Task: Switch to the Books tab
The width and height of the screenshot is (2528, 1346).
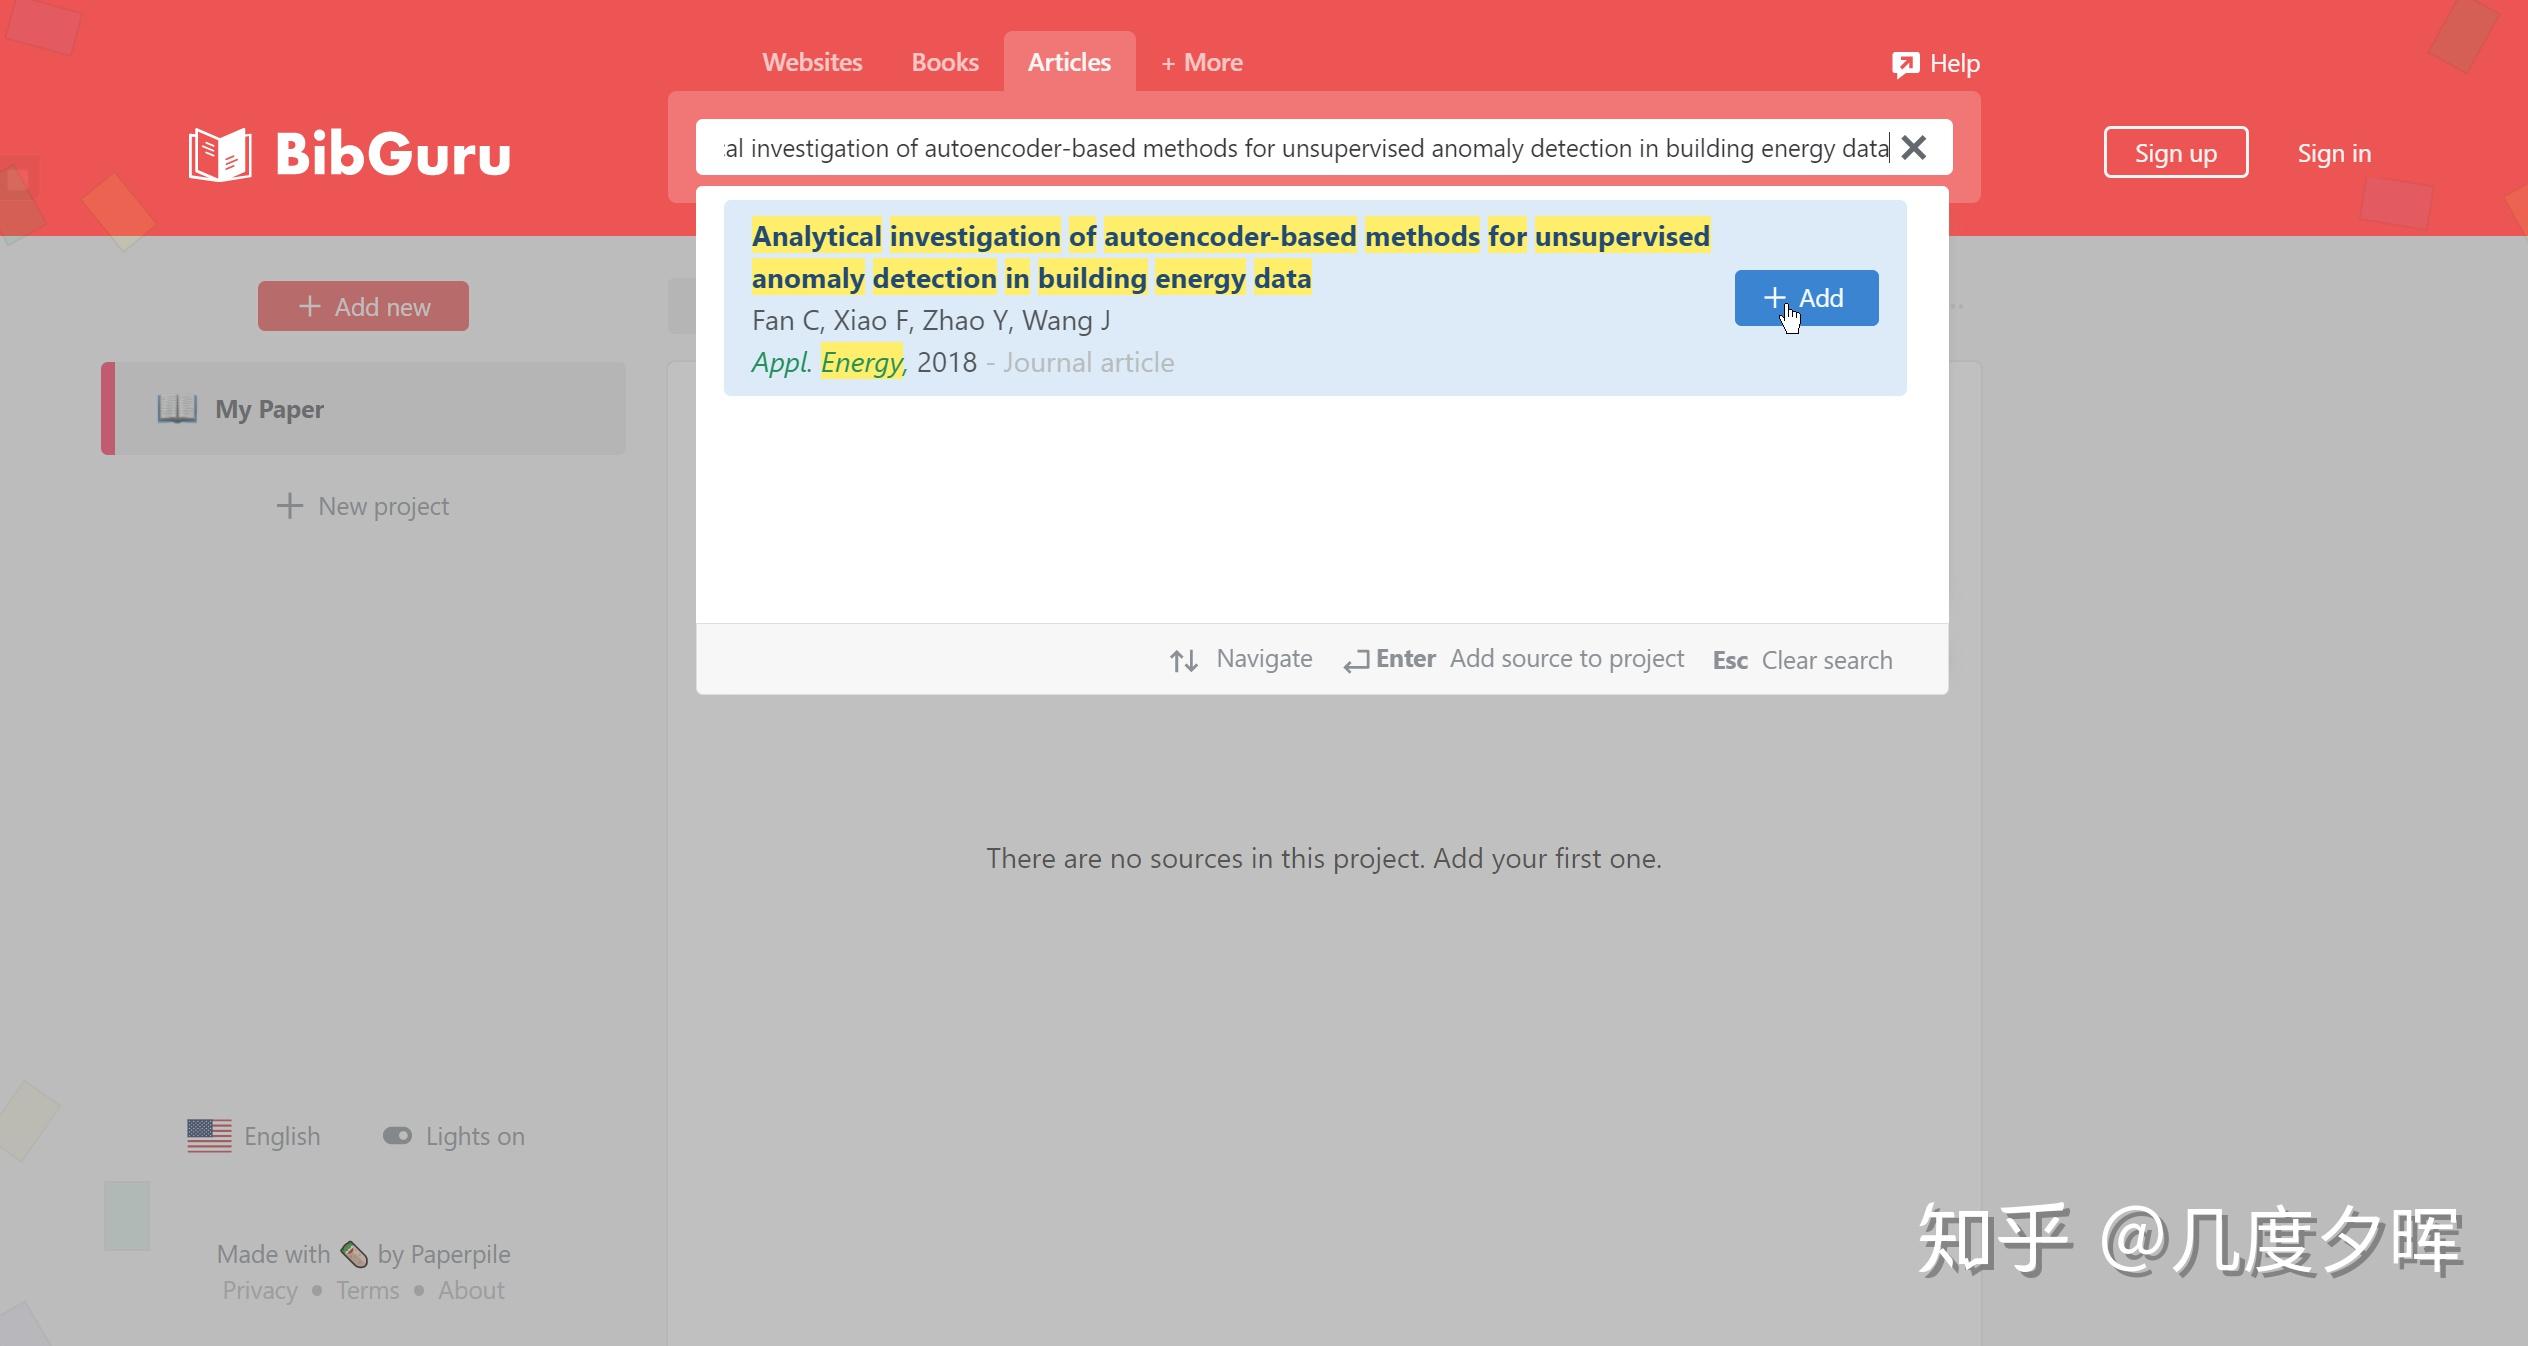Action: [944, 63]
